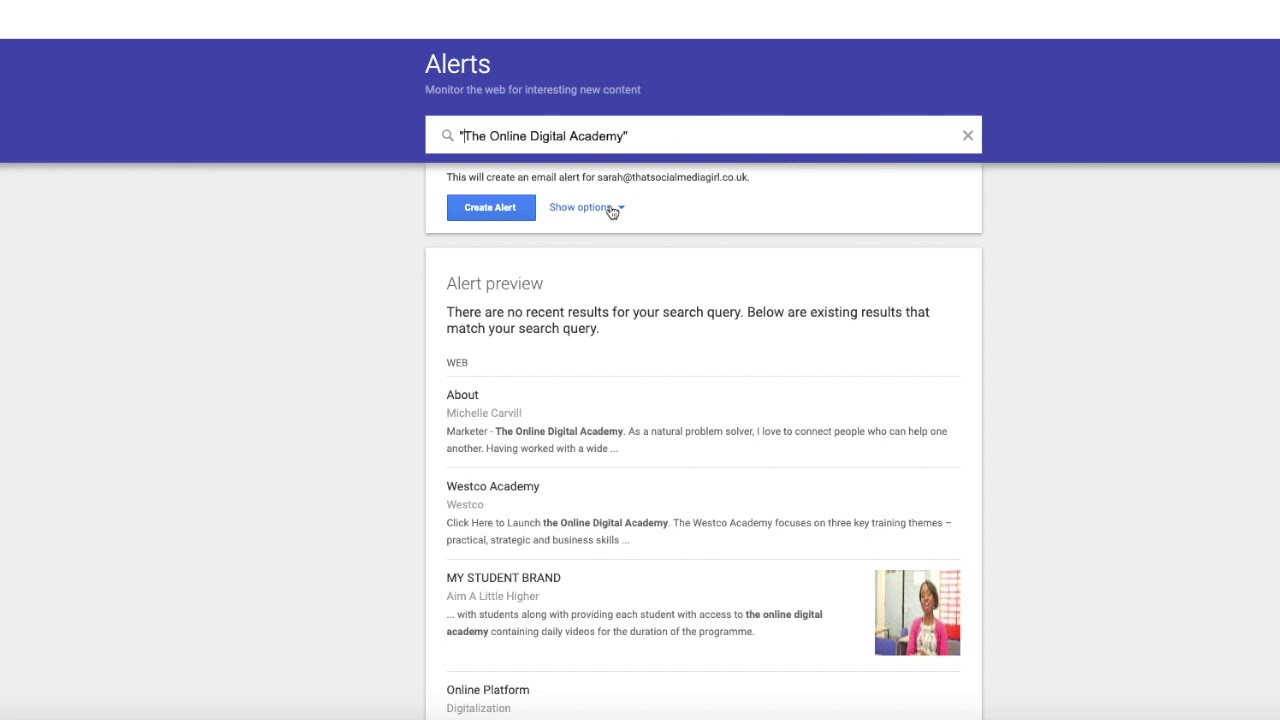The height and width of the screenshot is (720, 1280).
Task: Click the MY STUDENT BRAND video thumbnail
Action: [x=917, y=613]
